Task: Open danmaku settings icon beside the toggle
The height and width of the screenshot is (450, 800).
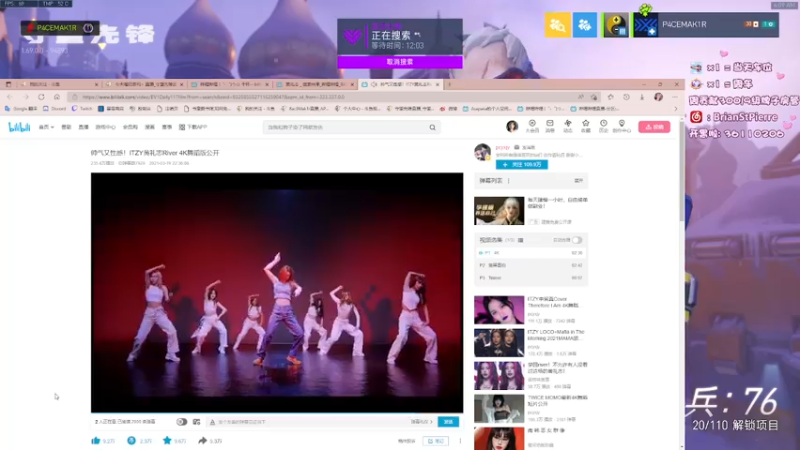Action: pyautogui.click(x=196, y=422)
